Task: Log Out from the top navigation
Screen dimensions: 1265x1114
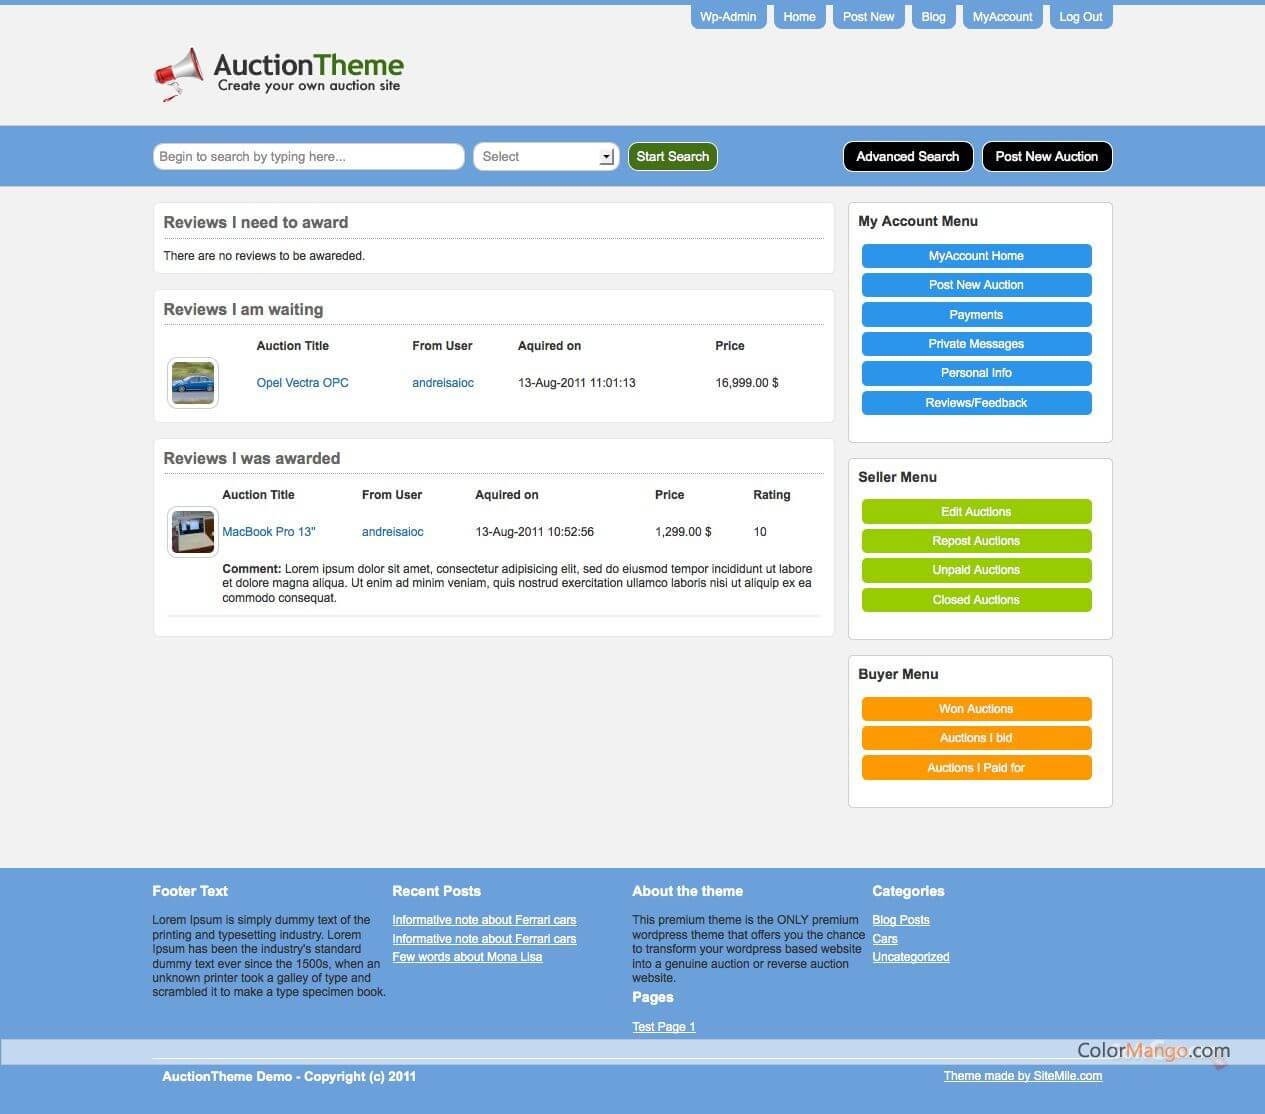Action: [1080, 17]
